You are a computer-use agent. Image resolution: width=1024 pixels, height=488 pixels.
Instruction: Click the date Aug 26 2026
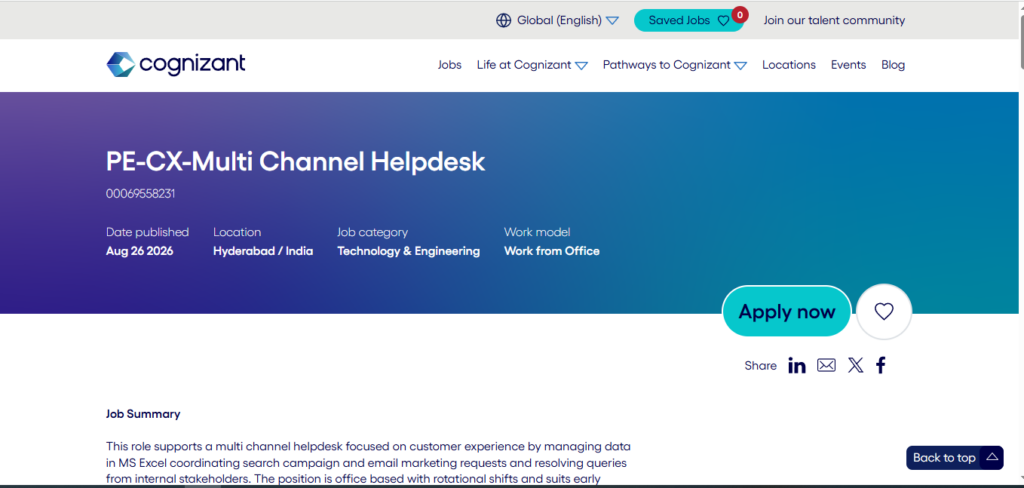[140, 251]
